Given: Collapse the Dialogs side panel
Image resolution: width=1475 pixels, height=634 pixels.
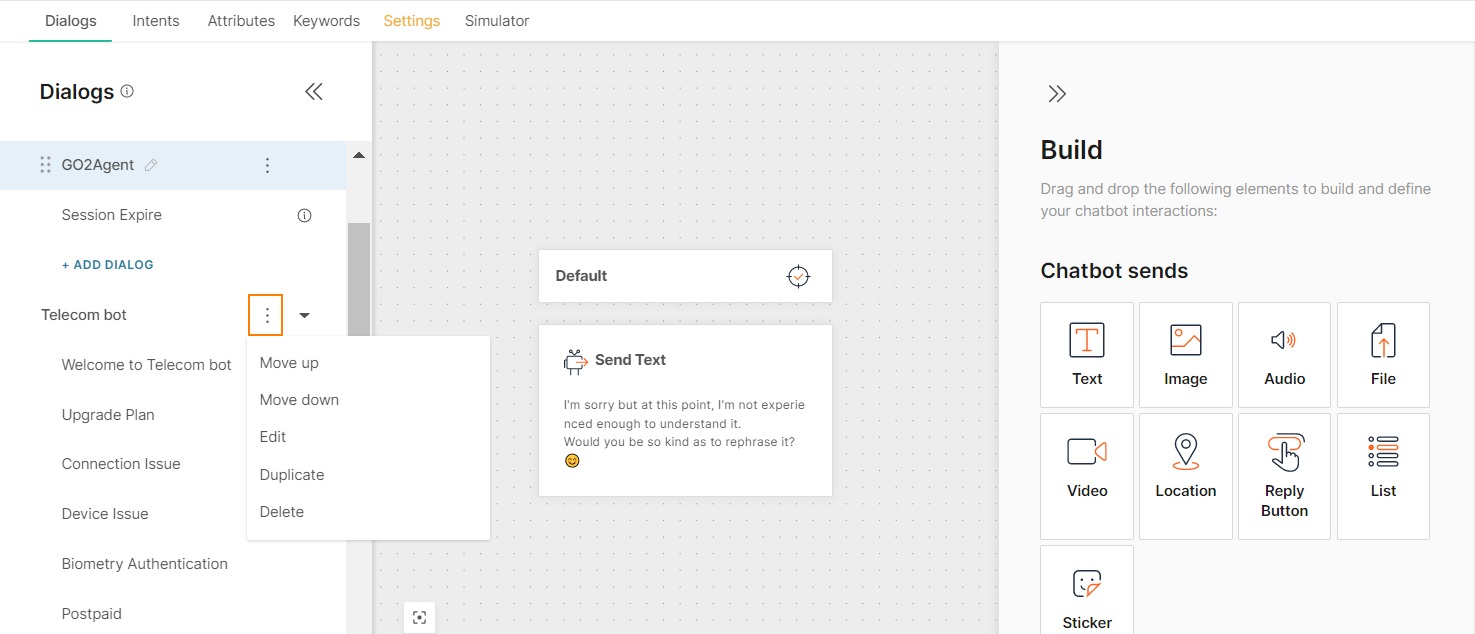Looking at the screenshot, I should [314, 92].
